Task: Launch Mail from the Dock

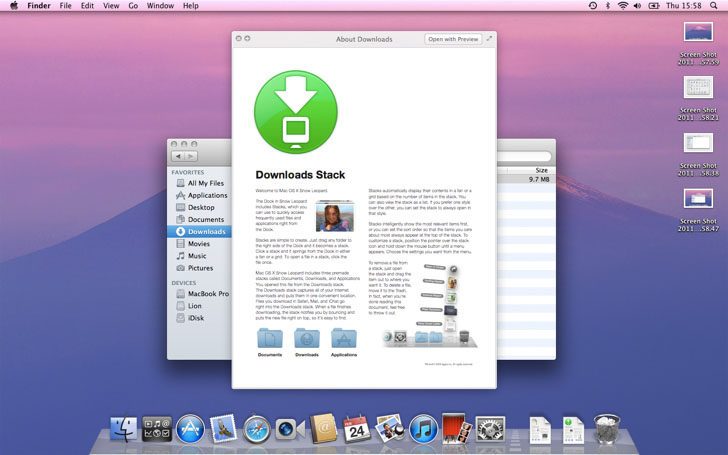Action: [223, 428]
